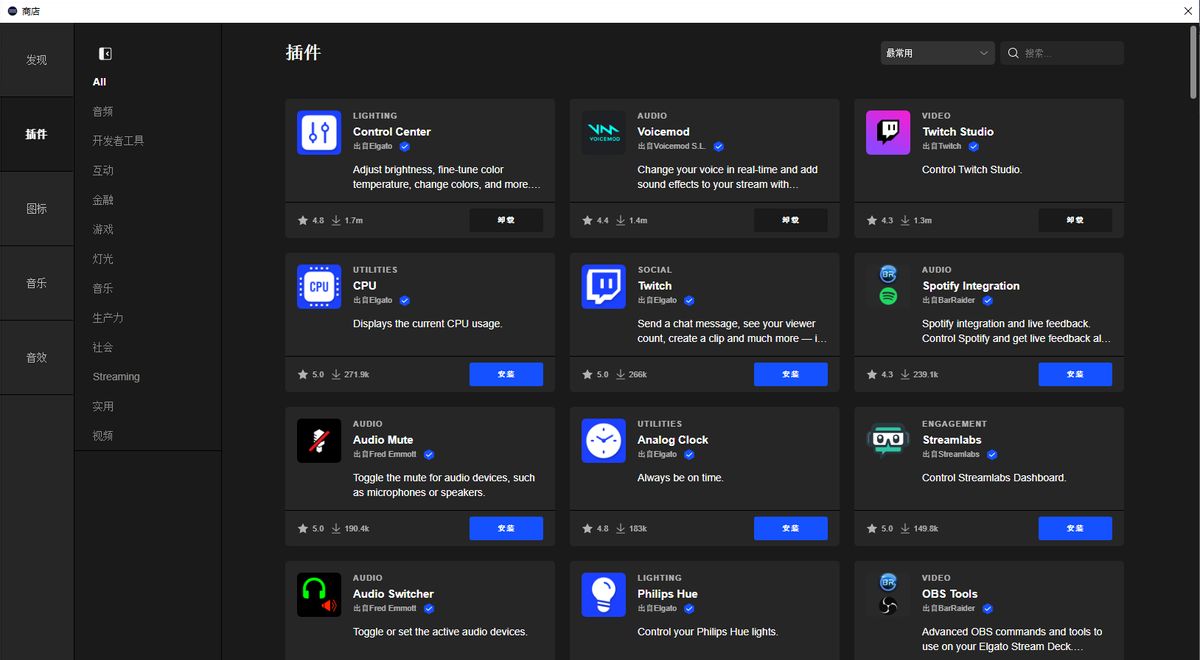The image size is (1200, 660).
Task: Select the 社会 category
Action: point(103,347)
